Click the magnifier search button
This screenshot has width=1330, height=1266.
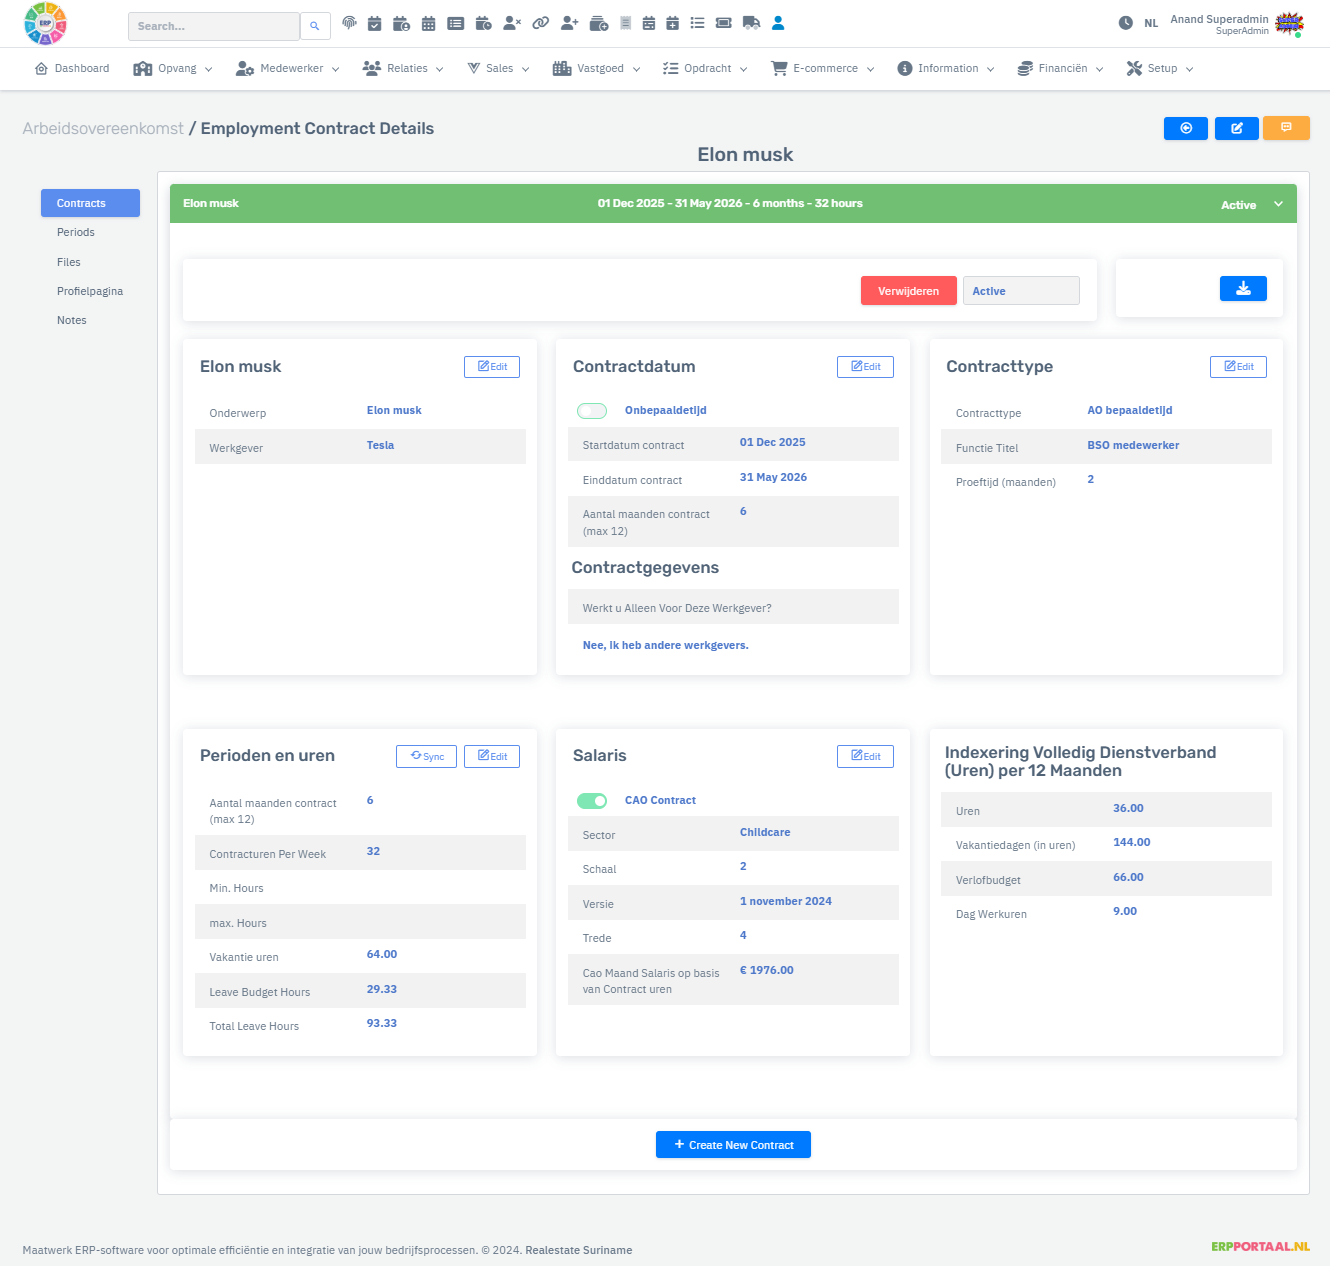(x=315, y=26)
